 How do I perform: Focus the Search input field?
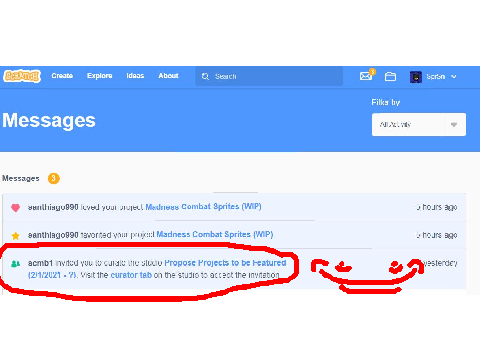pyautogui.click(x=269, y=76)
